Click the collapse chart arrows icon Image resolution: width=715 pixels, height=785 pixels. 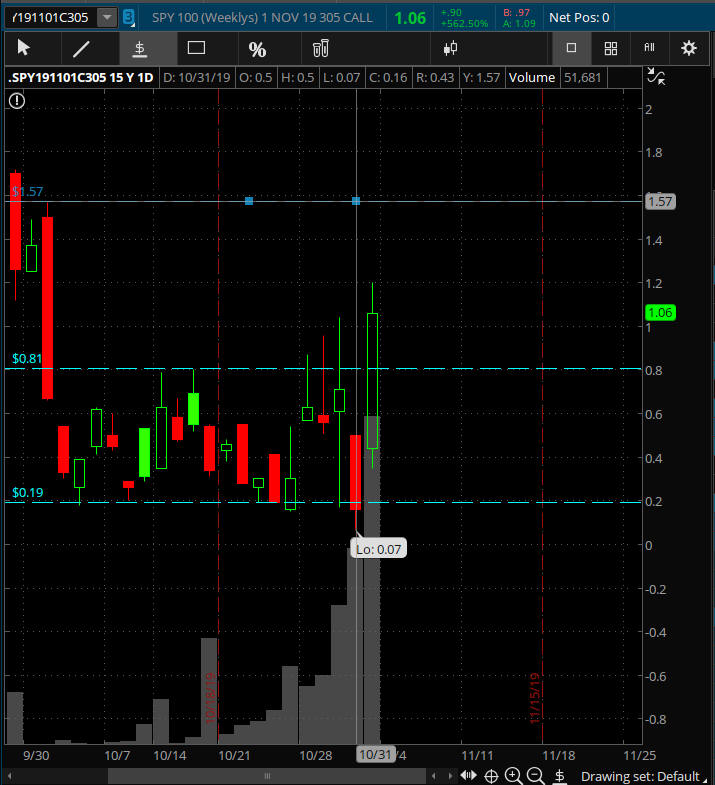[x=656, y=77]
